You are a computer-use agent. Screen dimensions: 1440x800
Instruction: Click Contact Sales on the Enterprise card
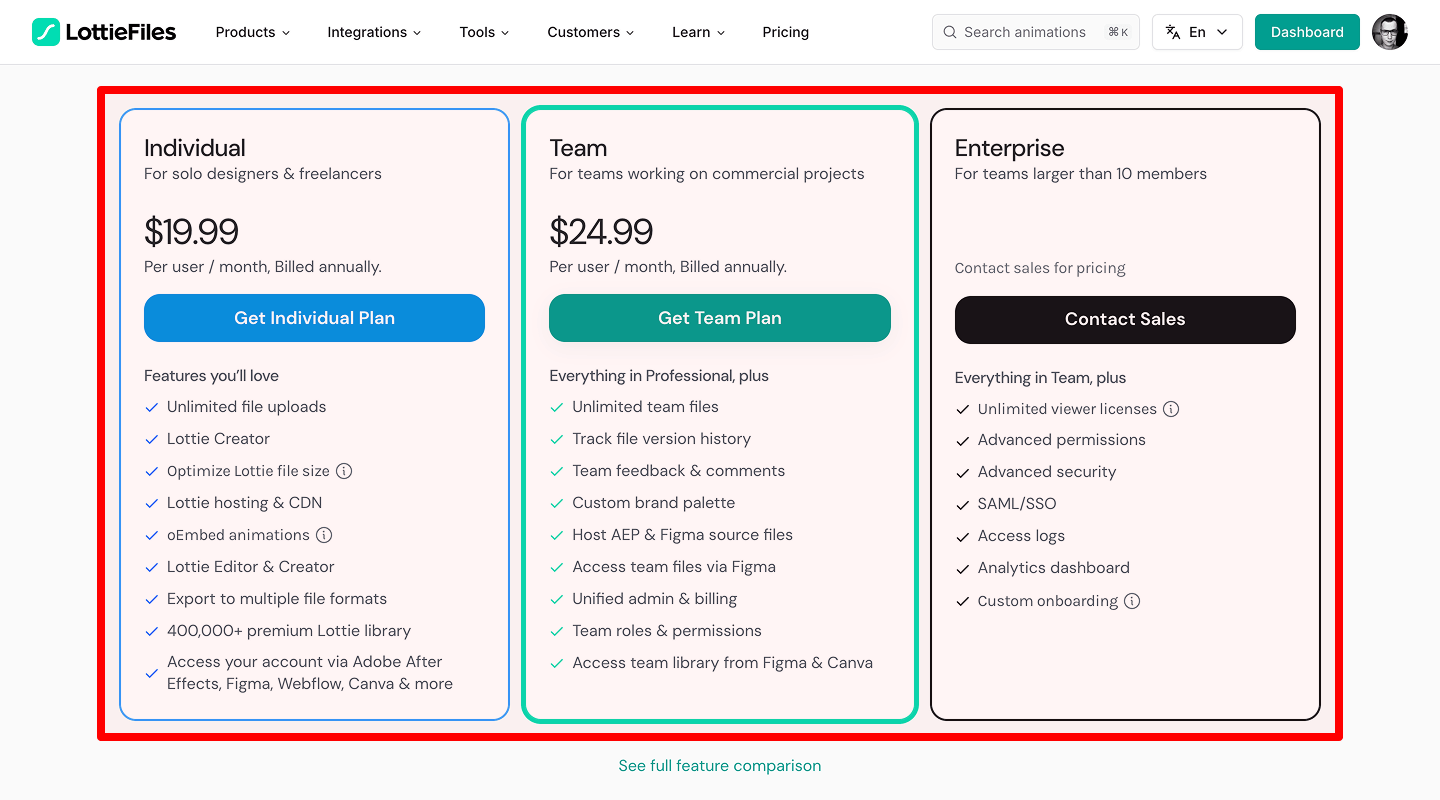coord(1124,319)
